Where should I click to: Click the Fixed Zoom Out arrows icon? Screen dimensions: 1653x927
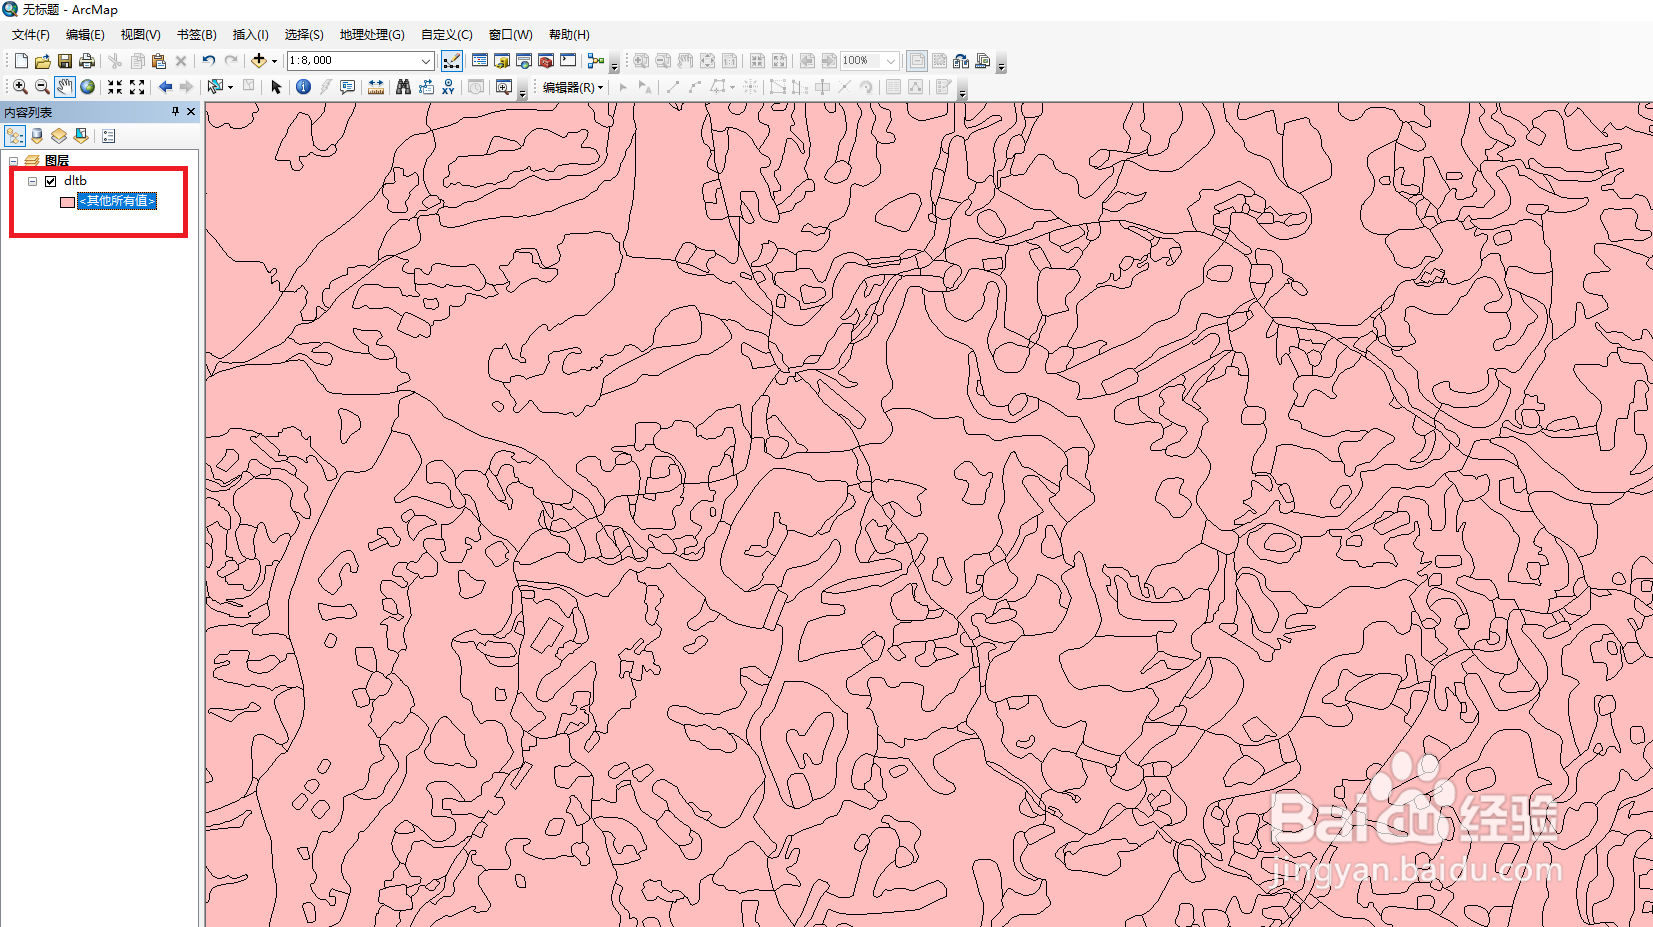coord(137,87)
